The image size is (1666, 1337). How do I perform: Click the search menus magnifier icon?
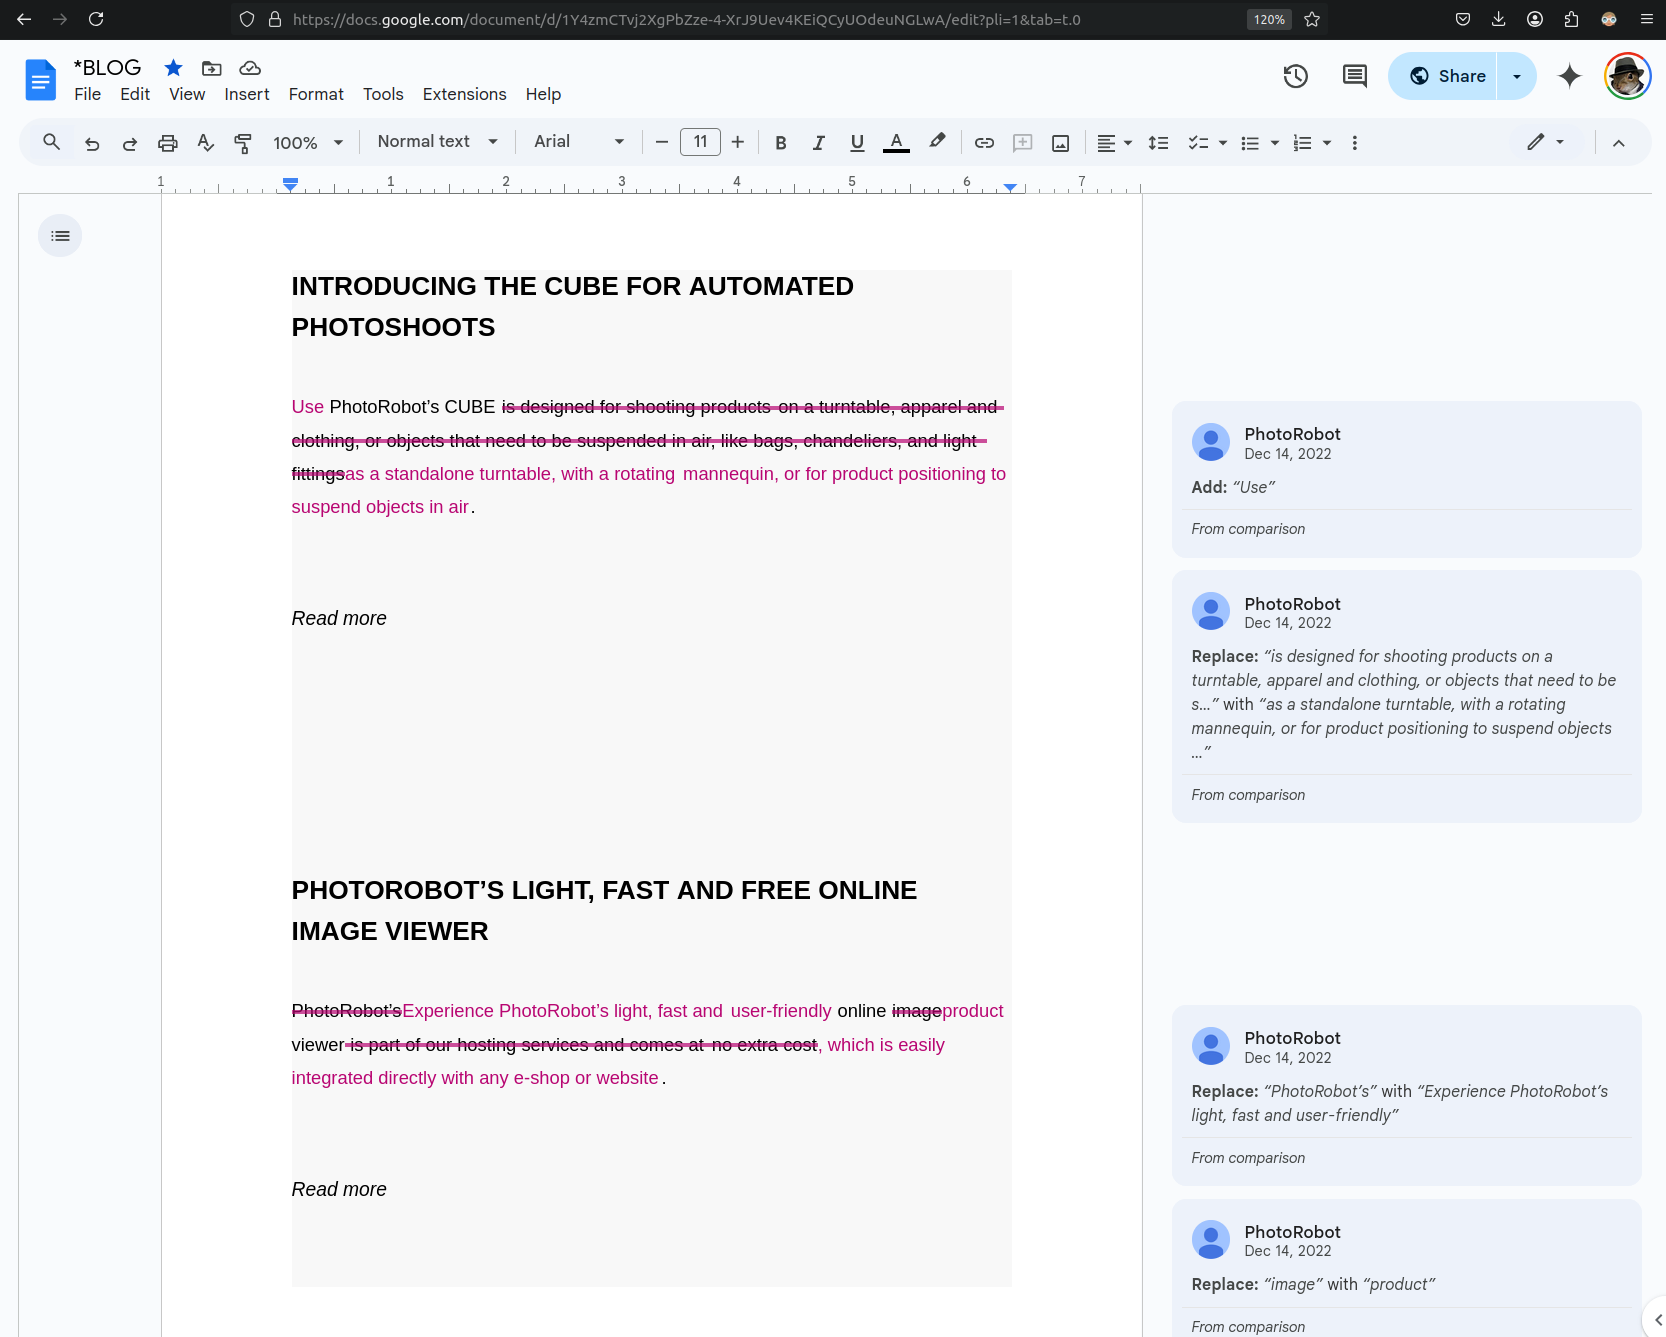52,142
